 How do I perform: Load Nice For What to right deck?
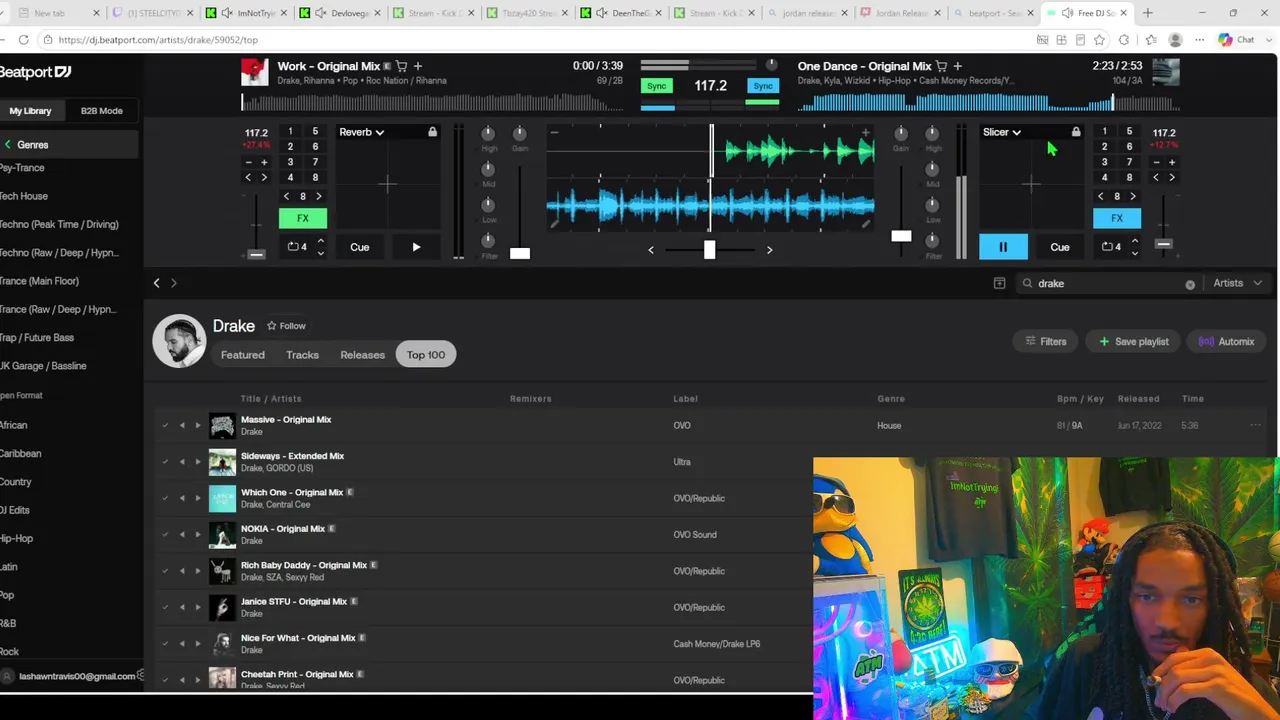tap(197, 644)
